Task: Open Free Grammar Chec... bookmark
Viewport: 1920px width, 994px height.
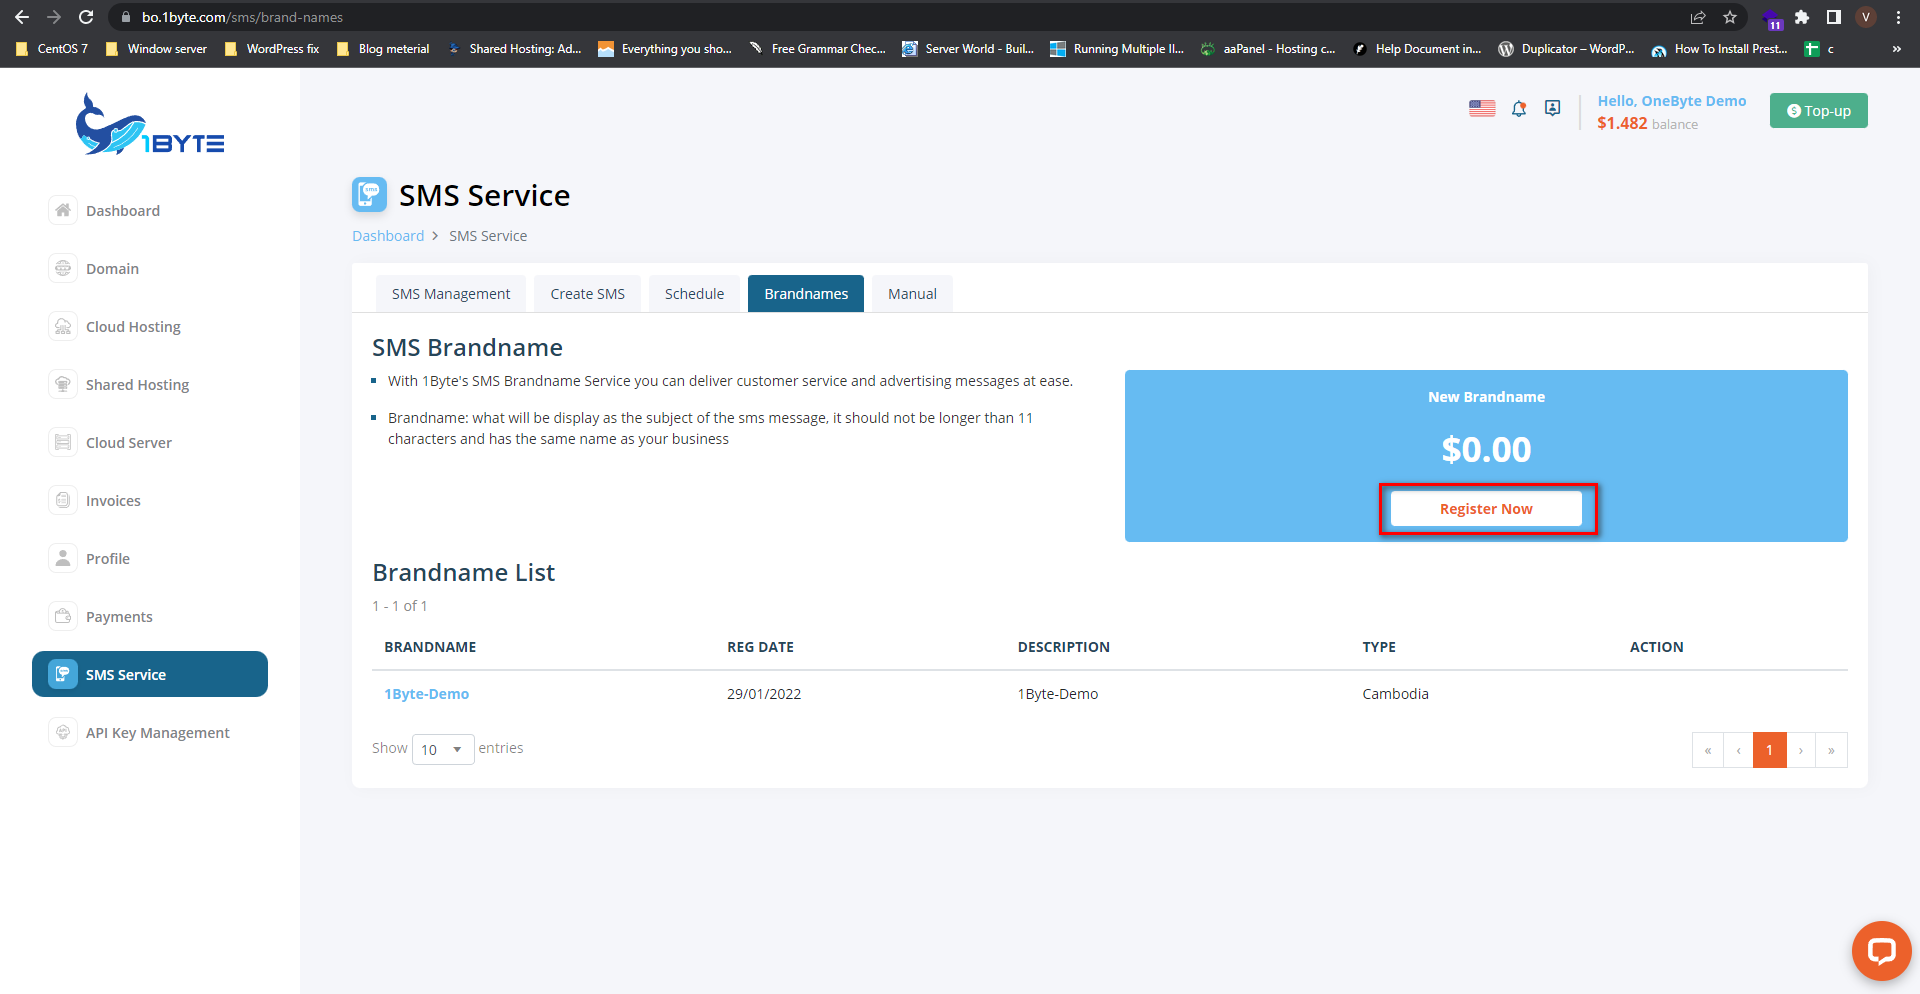Action: pyautogui.click(x=817, y=49)
